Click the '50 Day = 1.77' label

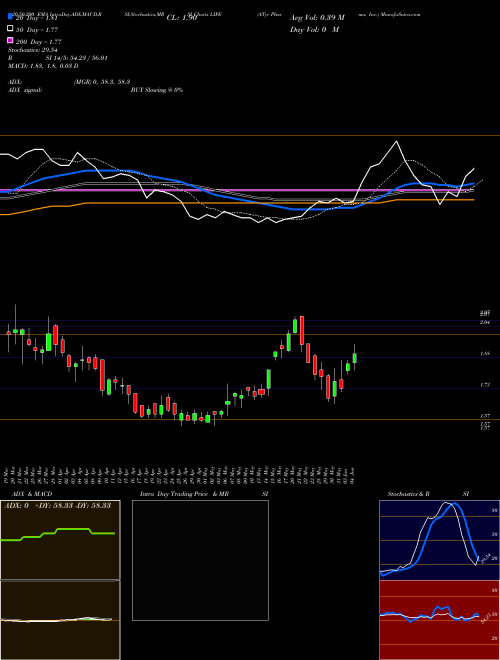(37, 30)
